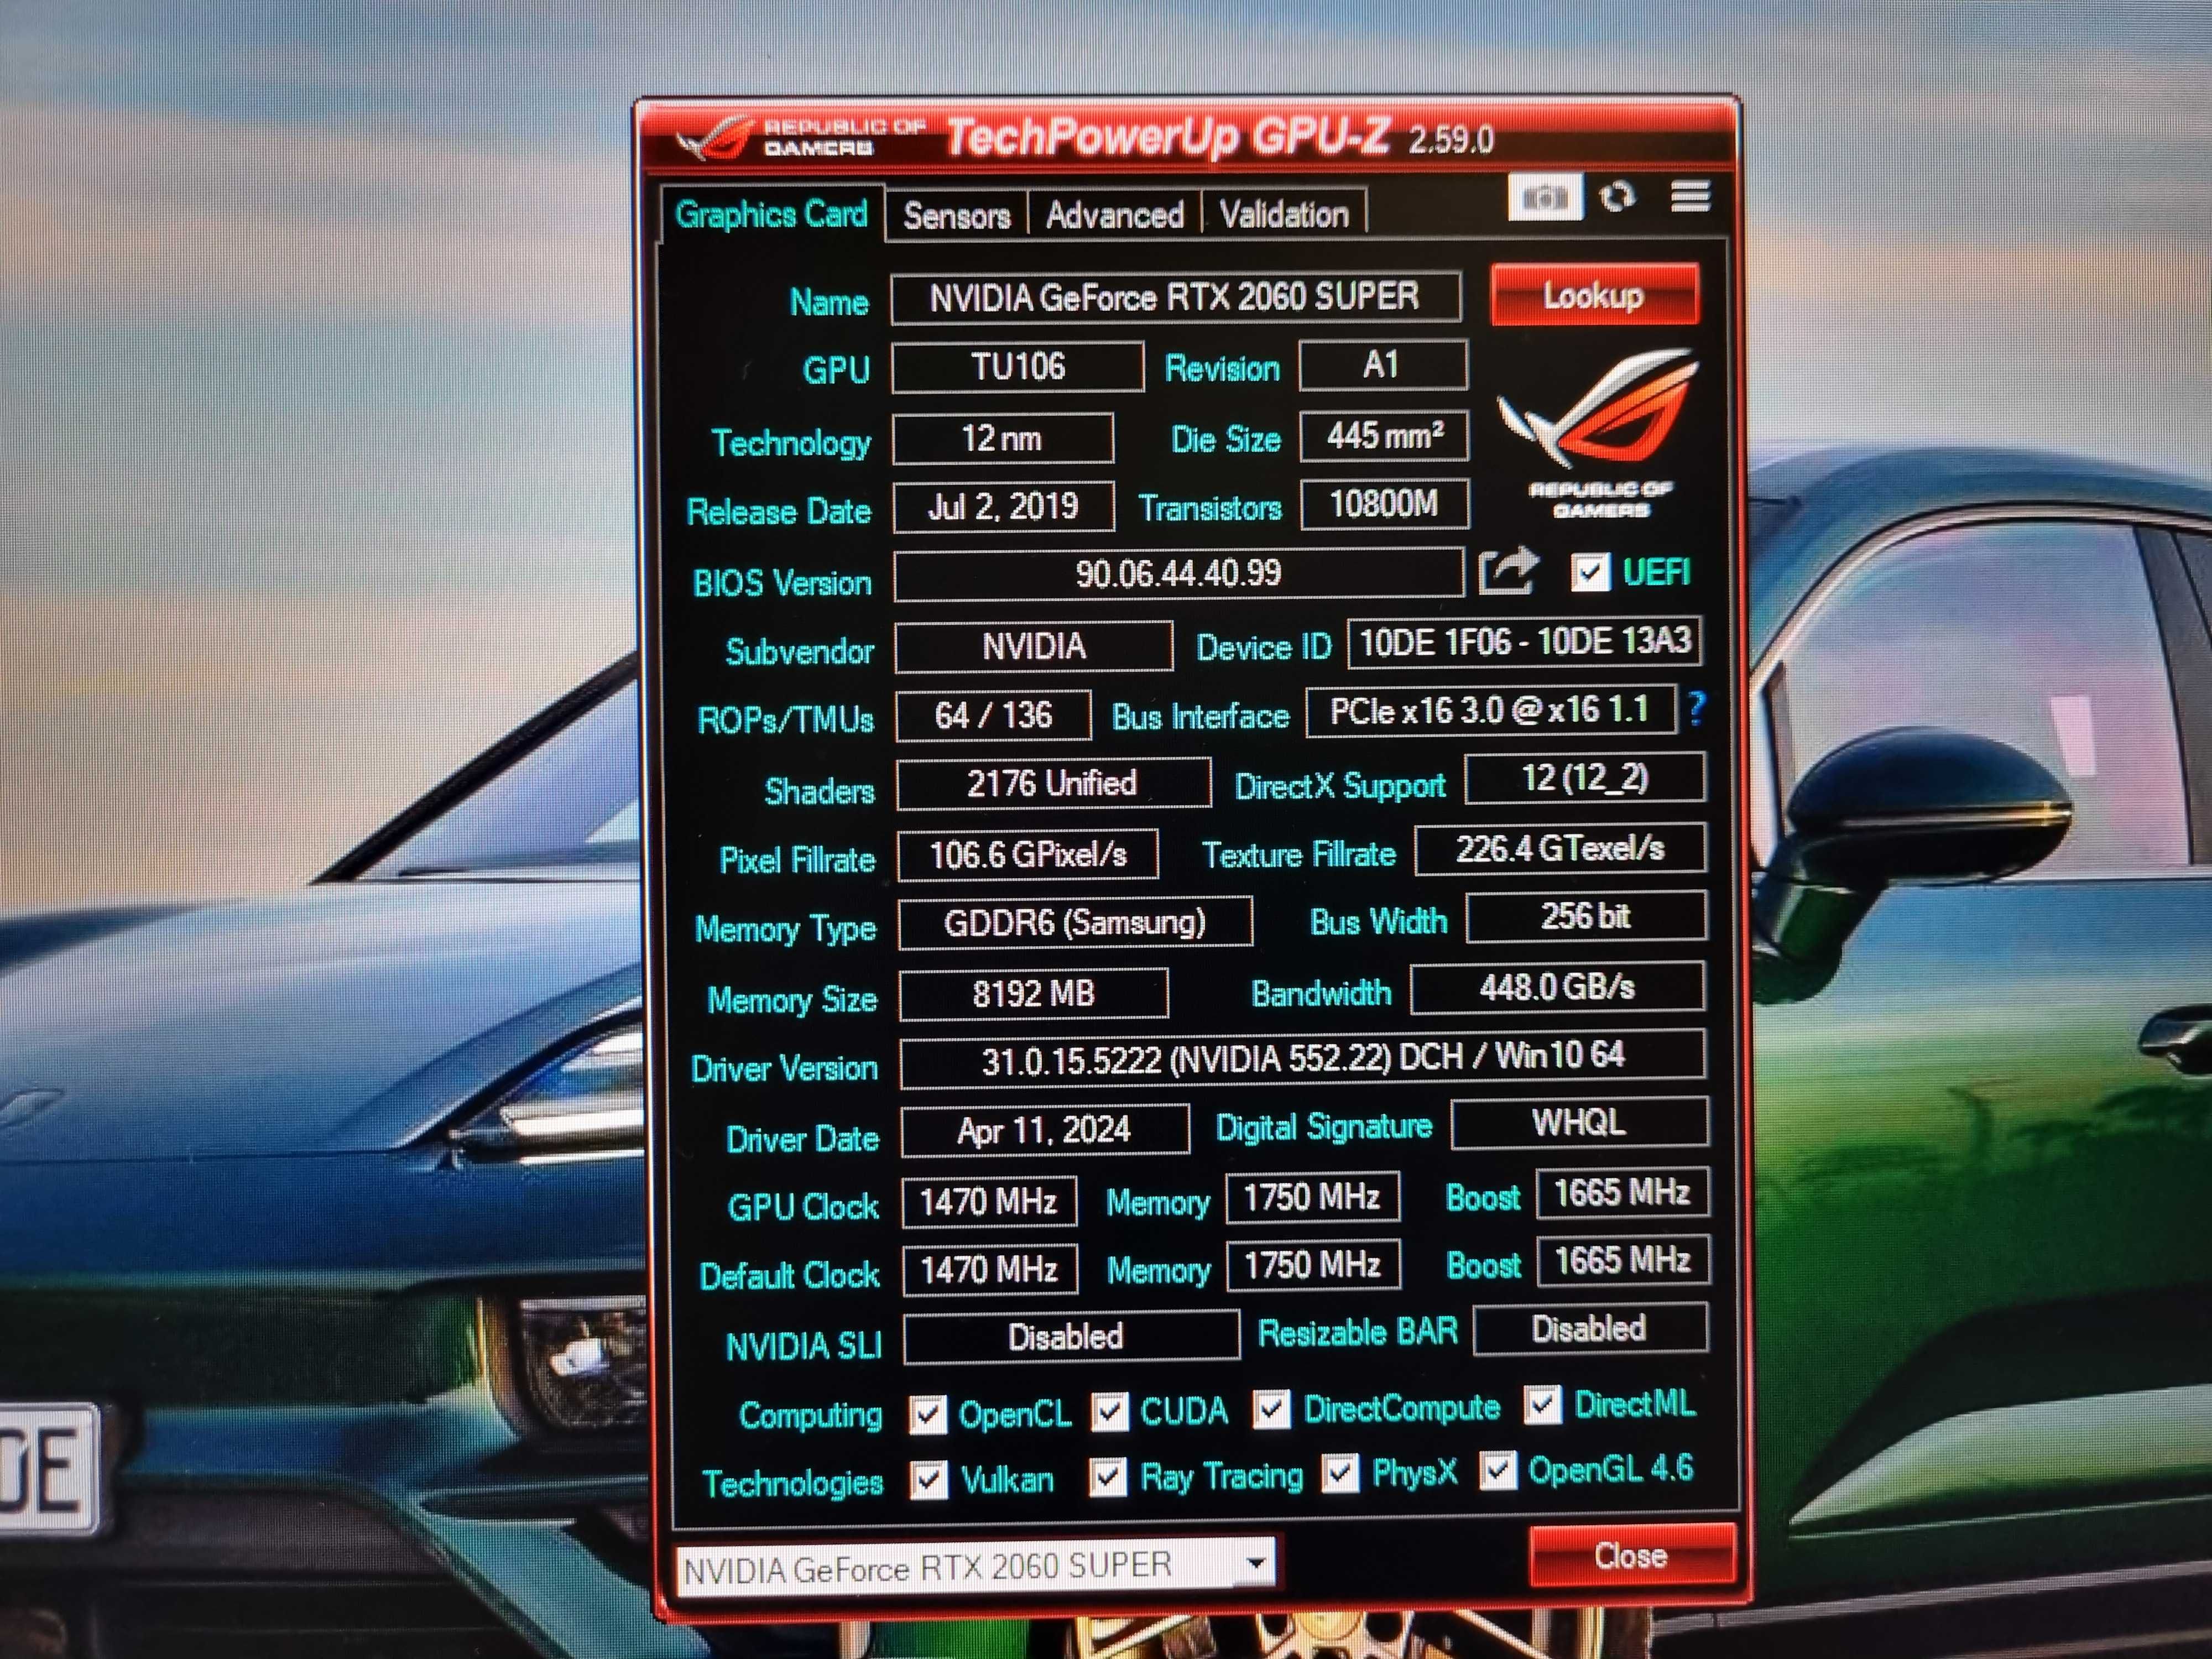Image resolution: width=2212 pixels, height=1659 pixels.
Task: Click the Device ID value 10DE 1F06
Action: coord(1524,642)
